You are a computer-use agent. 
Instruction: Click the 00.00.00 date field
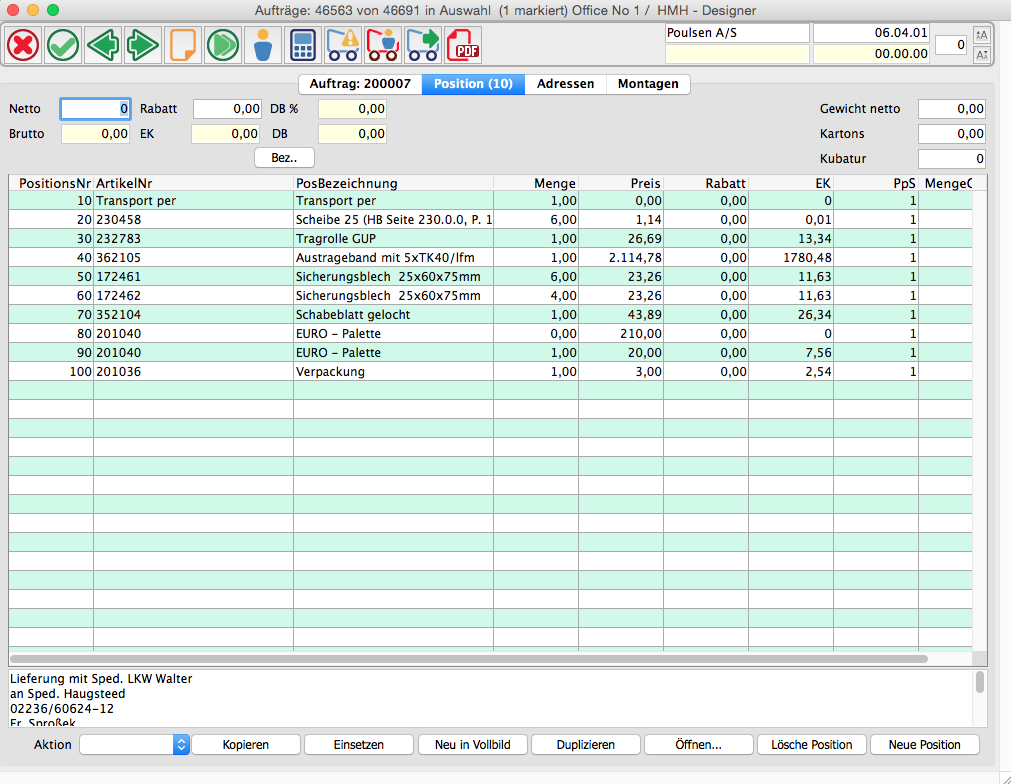click(x=872, y=54)
